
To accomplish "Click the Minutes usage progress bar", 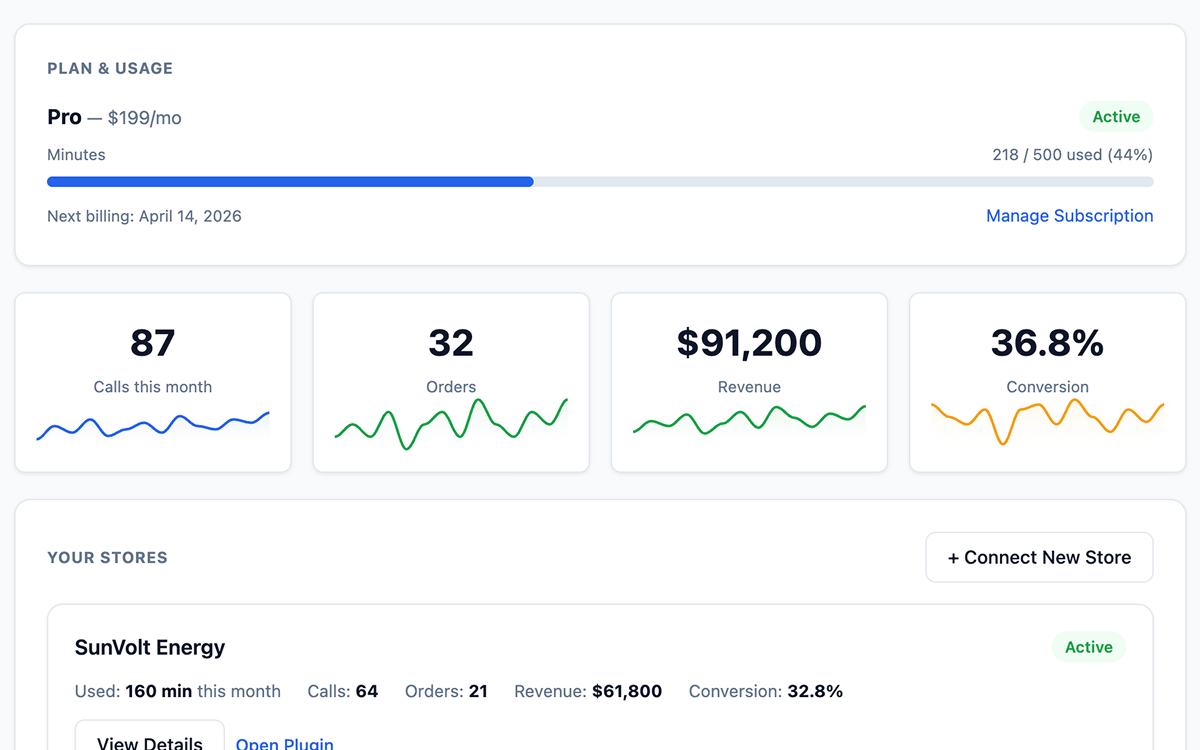I will 600,181.
